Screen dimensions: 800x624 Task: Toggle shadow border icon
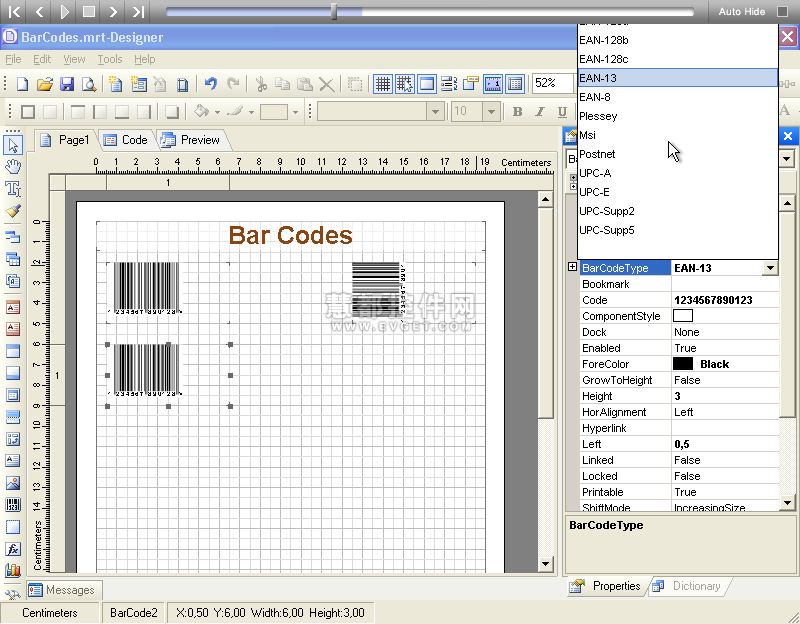[x=172, y=111]
